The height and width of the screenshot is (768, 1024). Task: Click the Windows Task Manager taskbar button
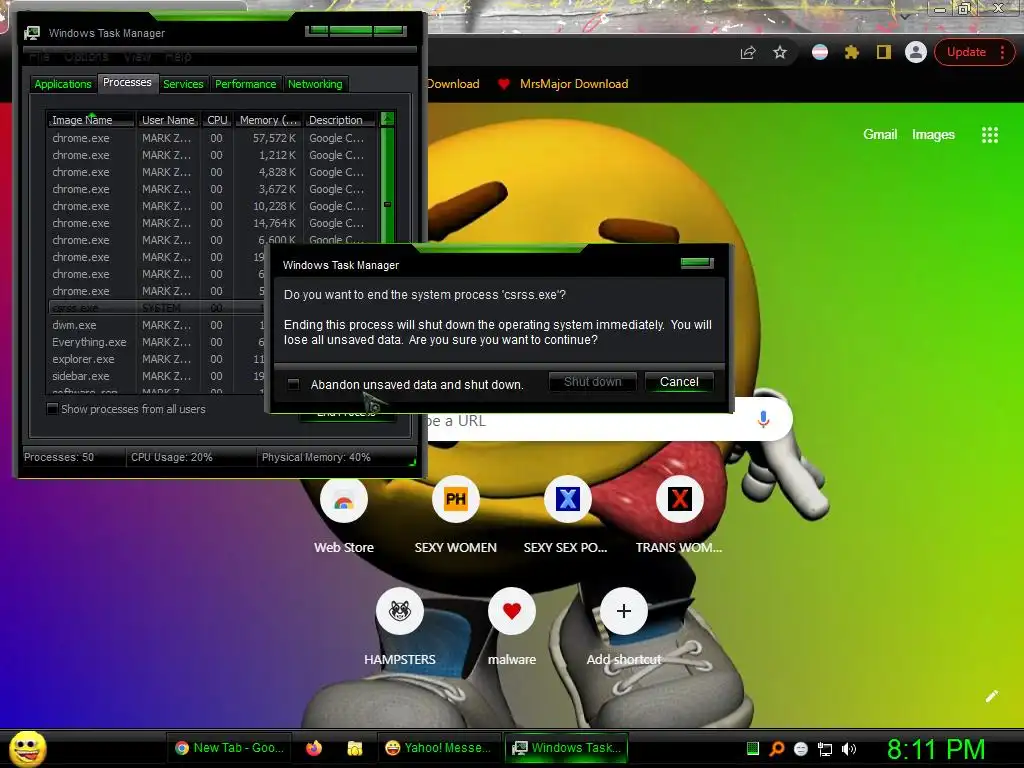[x=566, y=748]
